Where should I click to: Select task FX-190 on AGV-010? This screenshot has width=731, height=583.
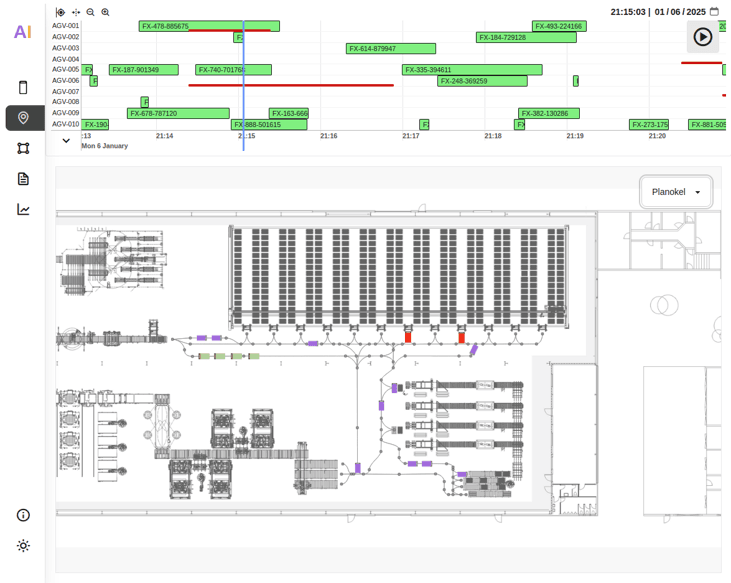click(95, 124)
